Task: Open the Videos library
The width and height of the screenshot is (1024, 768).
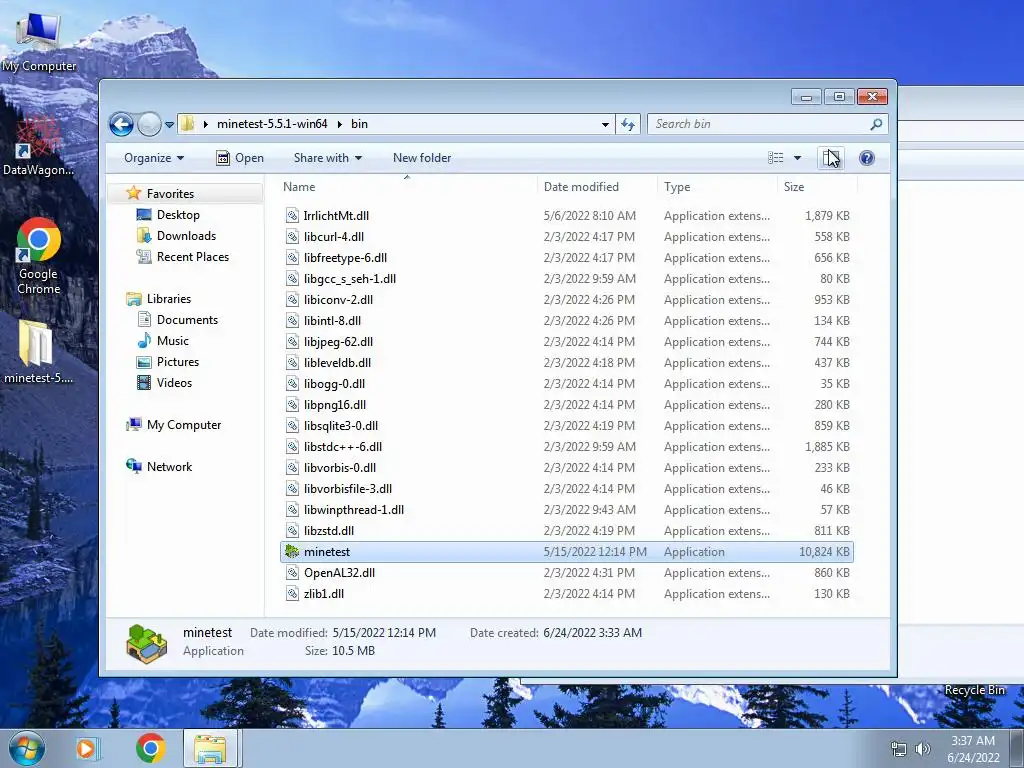Action: click(x=174, y=383)
